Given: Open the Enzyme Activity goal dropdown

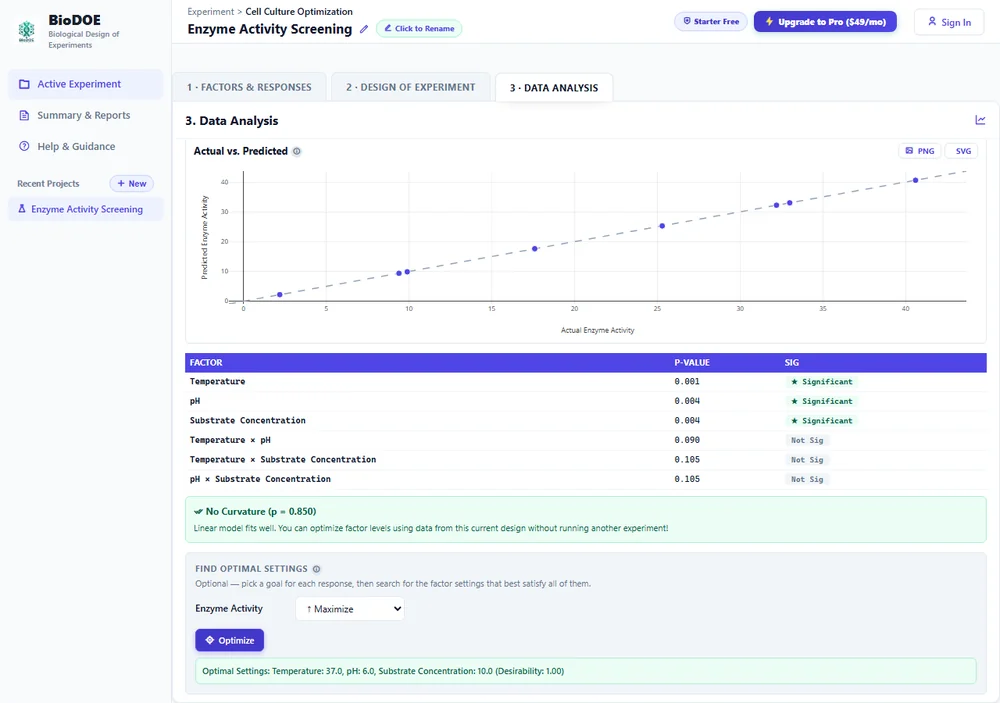Looking at the screenshot, I should (350, 609).
